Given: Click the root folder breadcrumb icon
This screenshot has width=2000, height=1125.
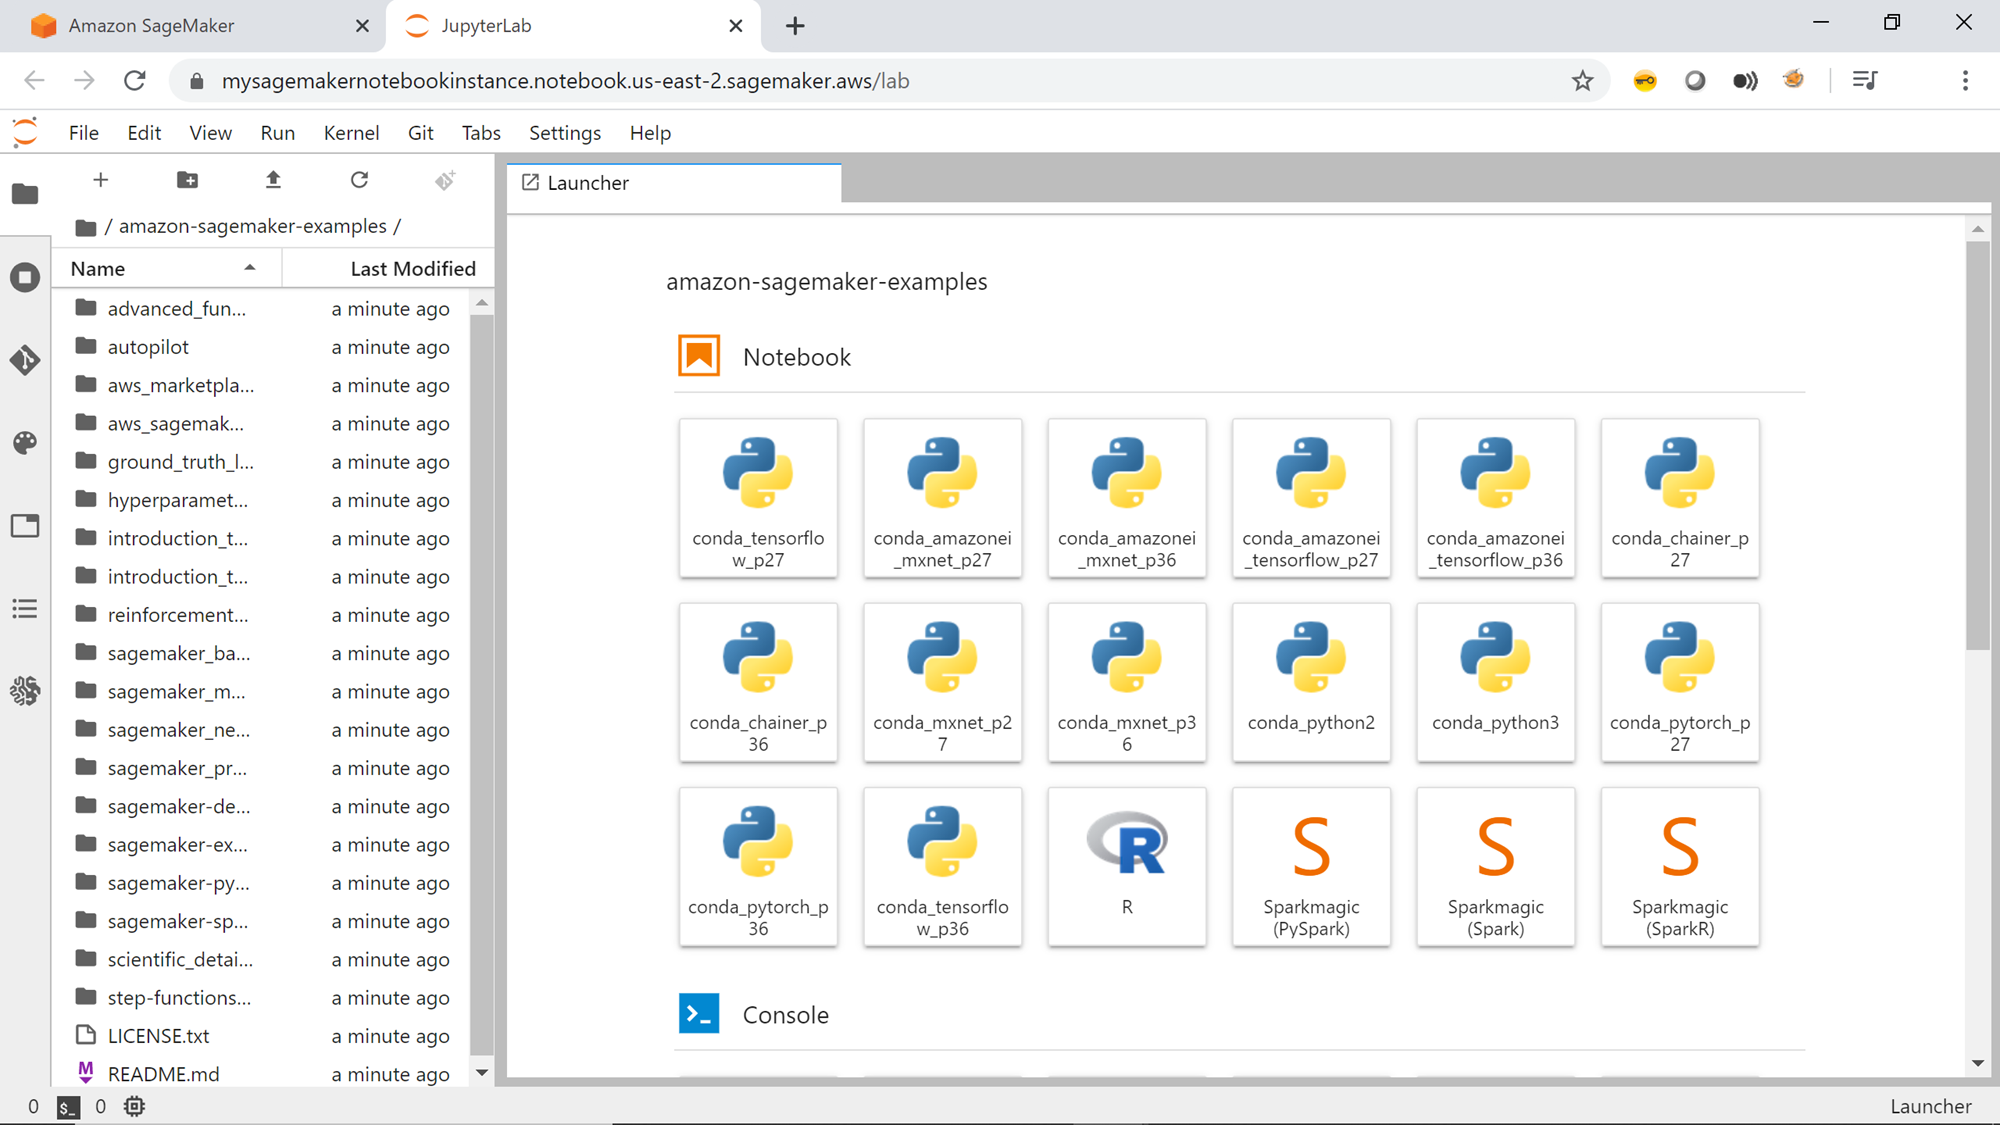Looking at the screenshot, I should click(x=86, y=227).
